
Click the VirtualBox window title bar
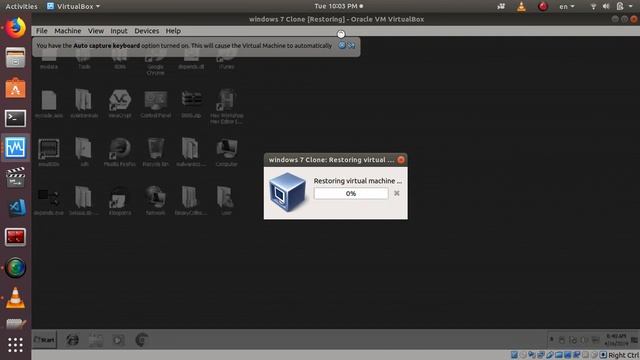pos(336,19)
